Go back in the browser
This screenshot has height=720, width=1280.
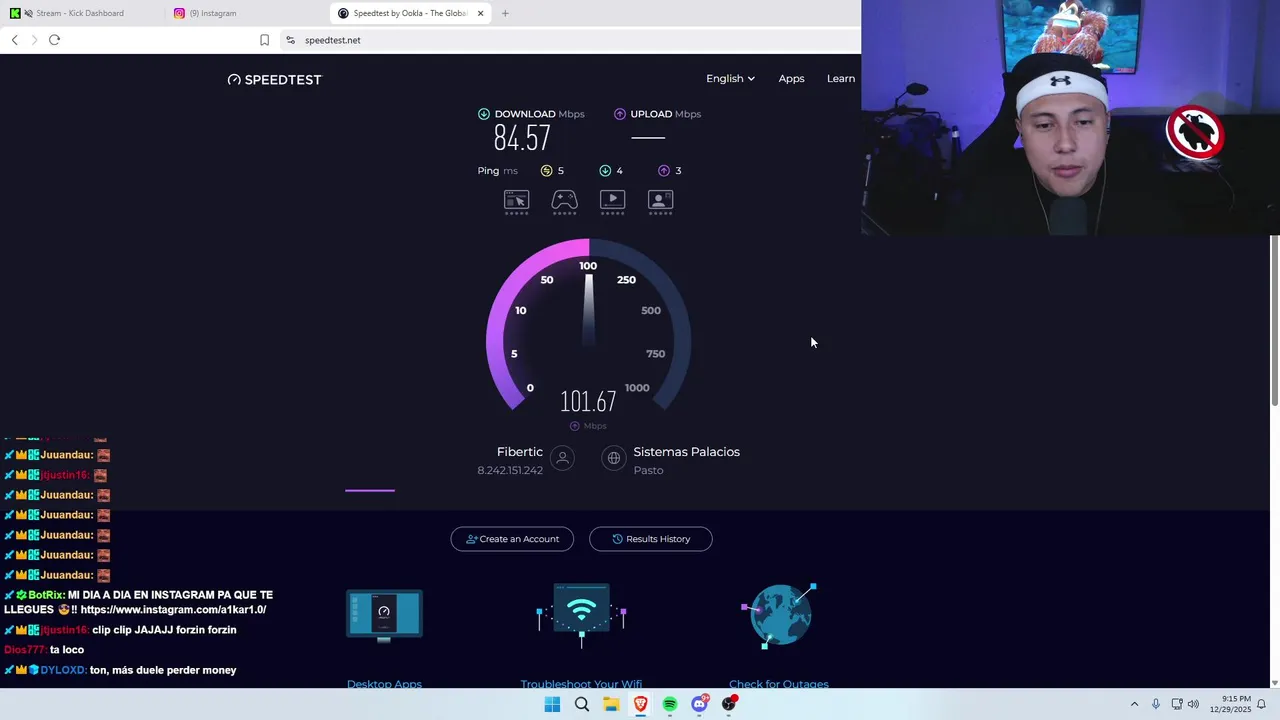click(x=14, y=40)
